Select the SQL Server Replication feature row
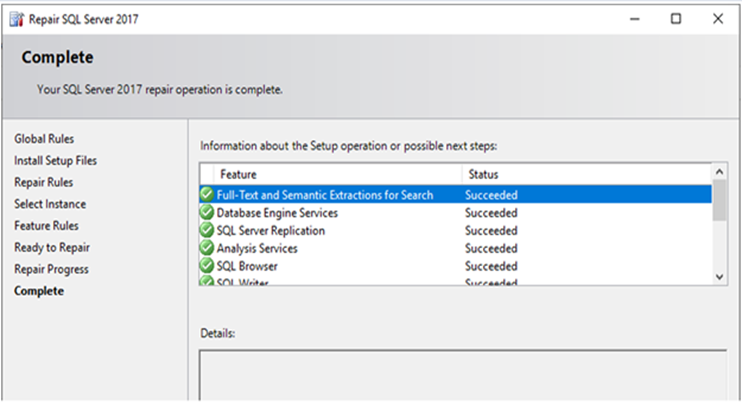 [x=270, y=231]
